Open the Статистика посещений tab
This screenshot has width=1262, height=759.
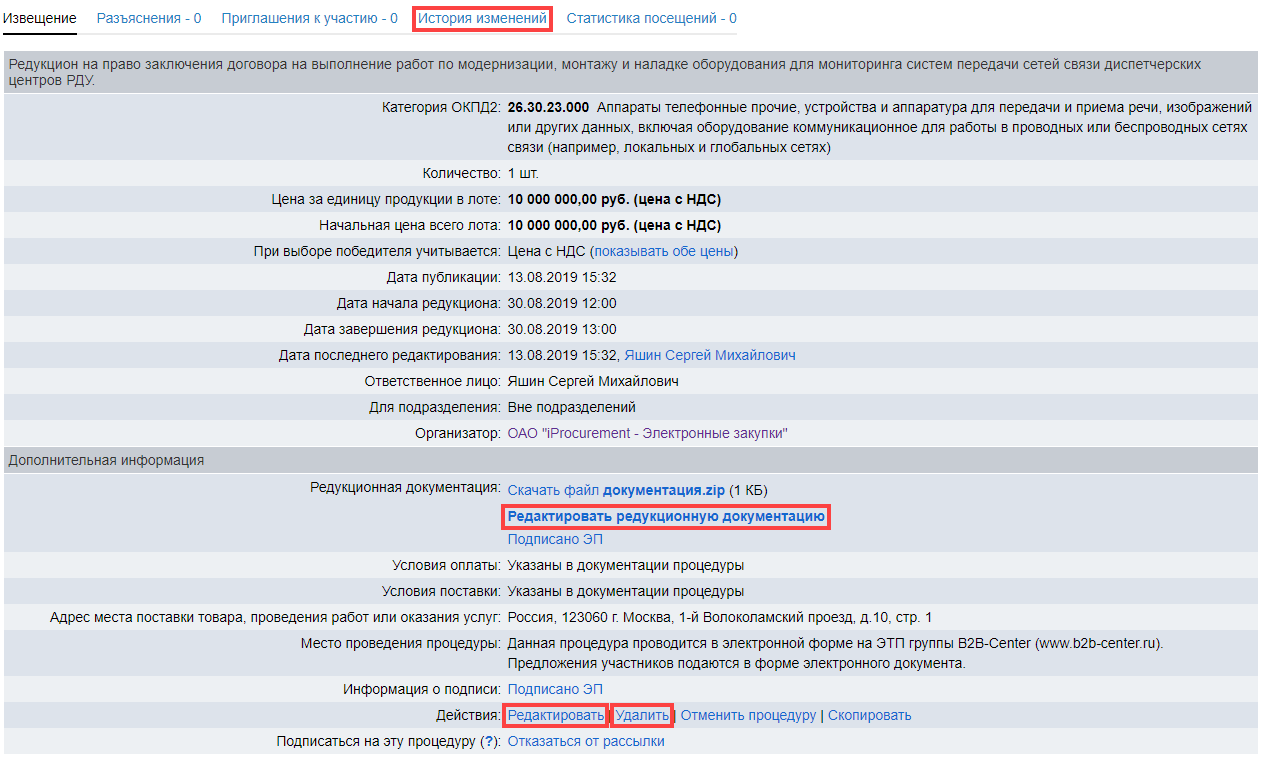coord(651,18)
